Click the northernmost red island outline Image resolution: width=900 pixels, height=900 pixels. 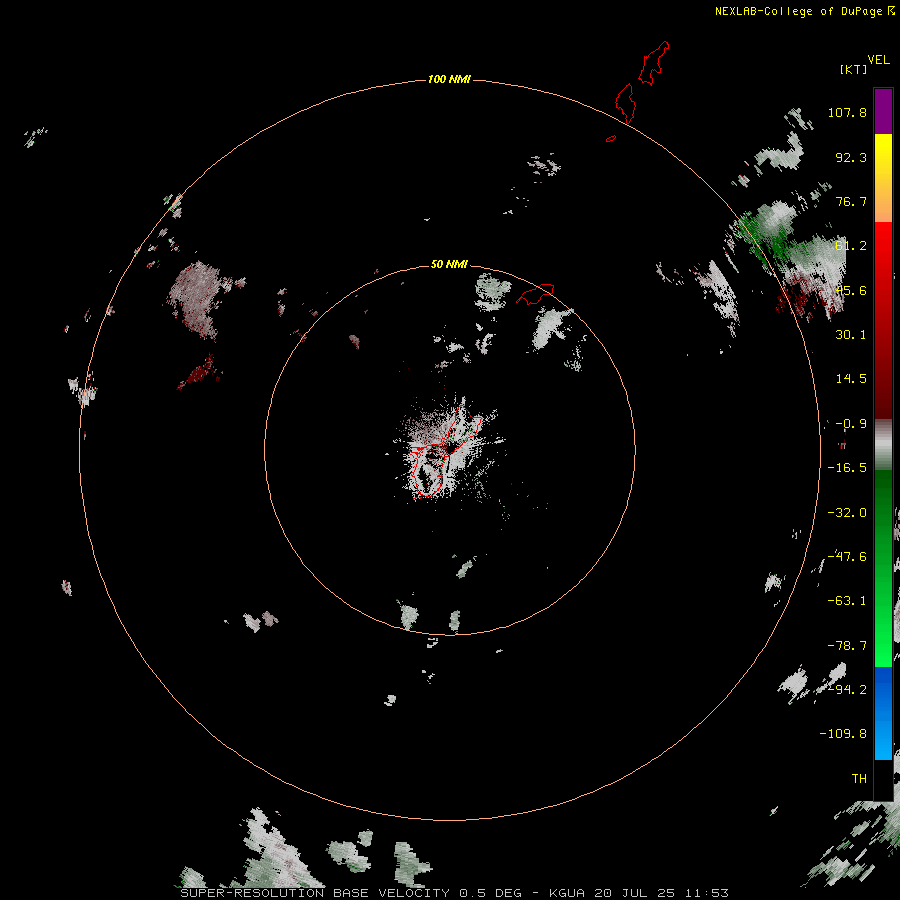[654, 63]
